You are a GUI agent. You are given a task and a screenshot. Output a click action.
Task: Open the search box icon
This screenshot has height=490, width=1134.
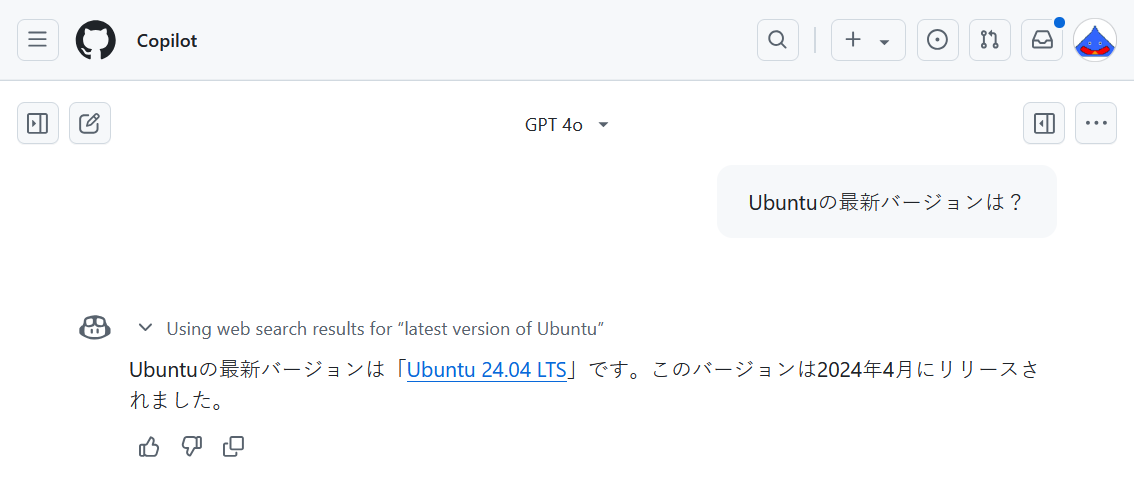point(777,40)
